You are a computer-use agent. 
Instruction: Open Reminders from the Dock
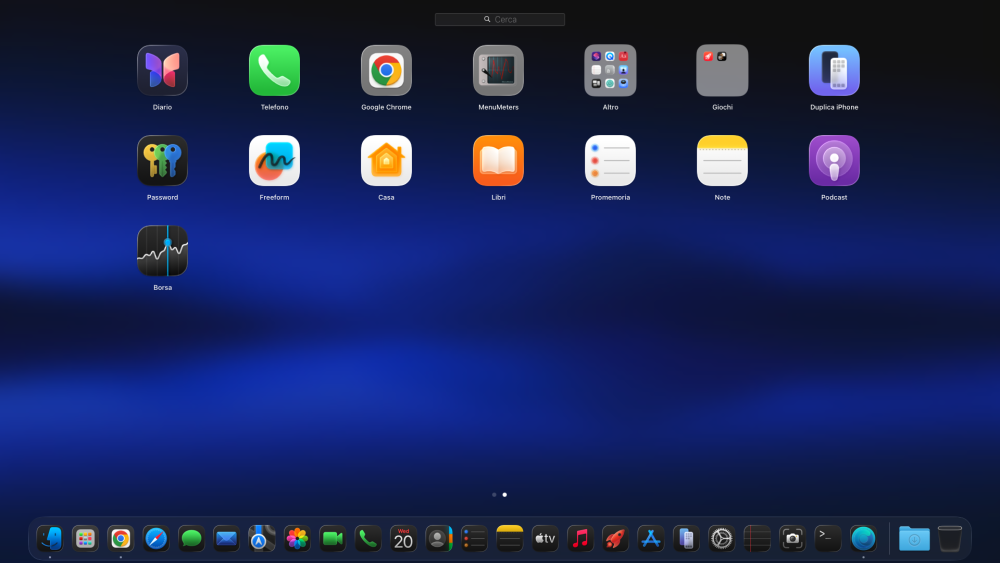point(474,539)
